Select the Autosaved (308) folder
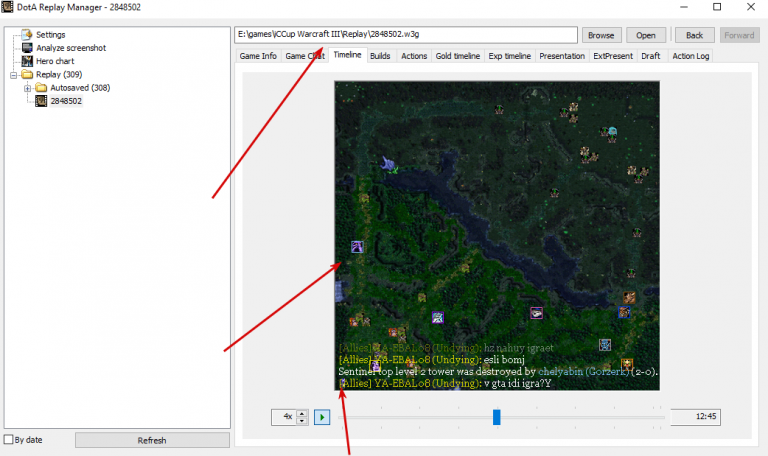Screen dimensions: 768x456 pos(80,88)
